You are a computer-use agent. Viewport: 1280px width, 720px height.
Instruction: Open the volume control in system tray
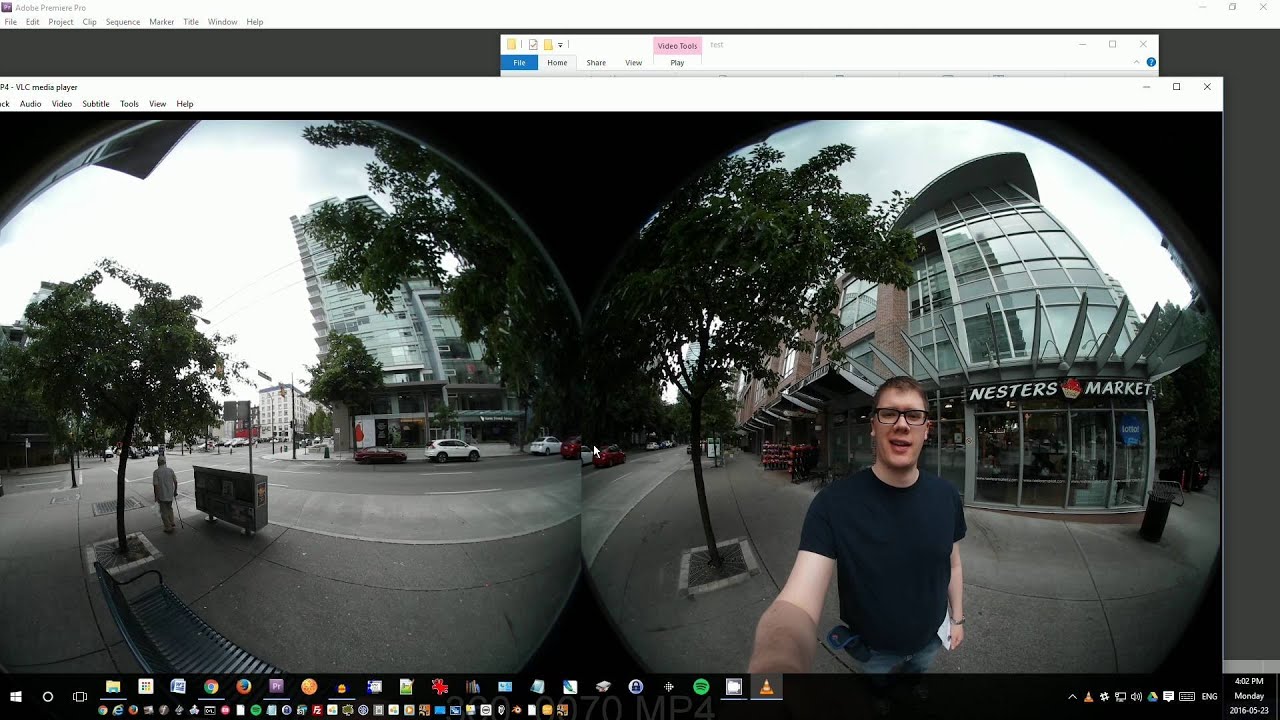1136,696
